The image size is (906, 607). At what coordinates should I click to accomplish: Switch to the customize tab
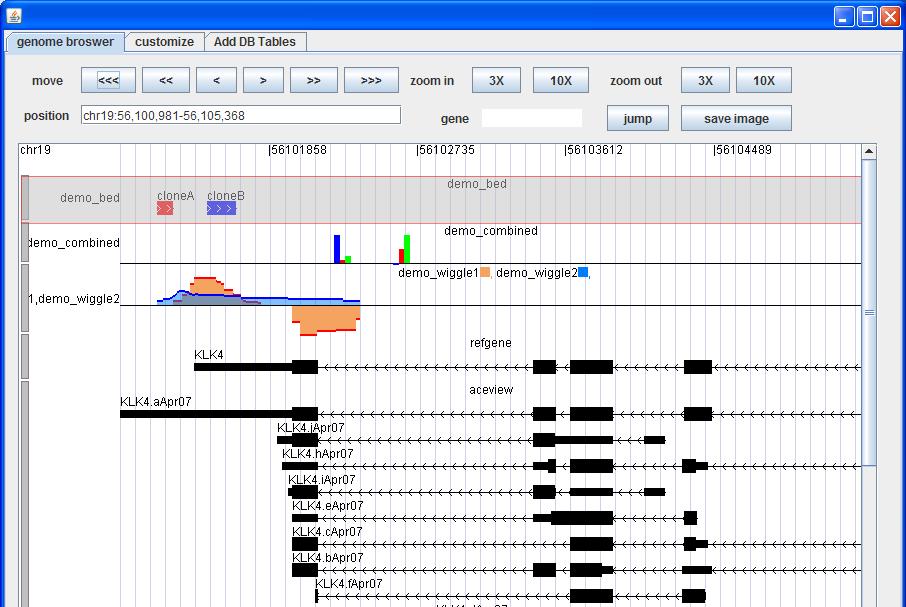(165, 42)
